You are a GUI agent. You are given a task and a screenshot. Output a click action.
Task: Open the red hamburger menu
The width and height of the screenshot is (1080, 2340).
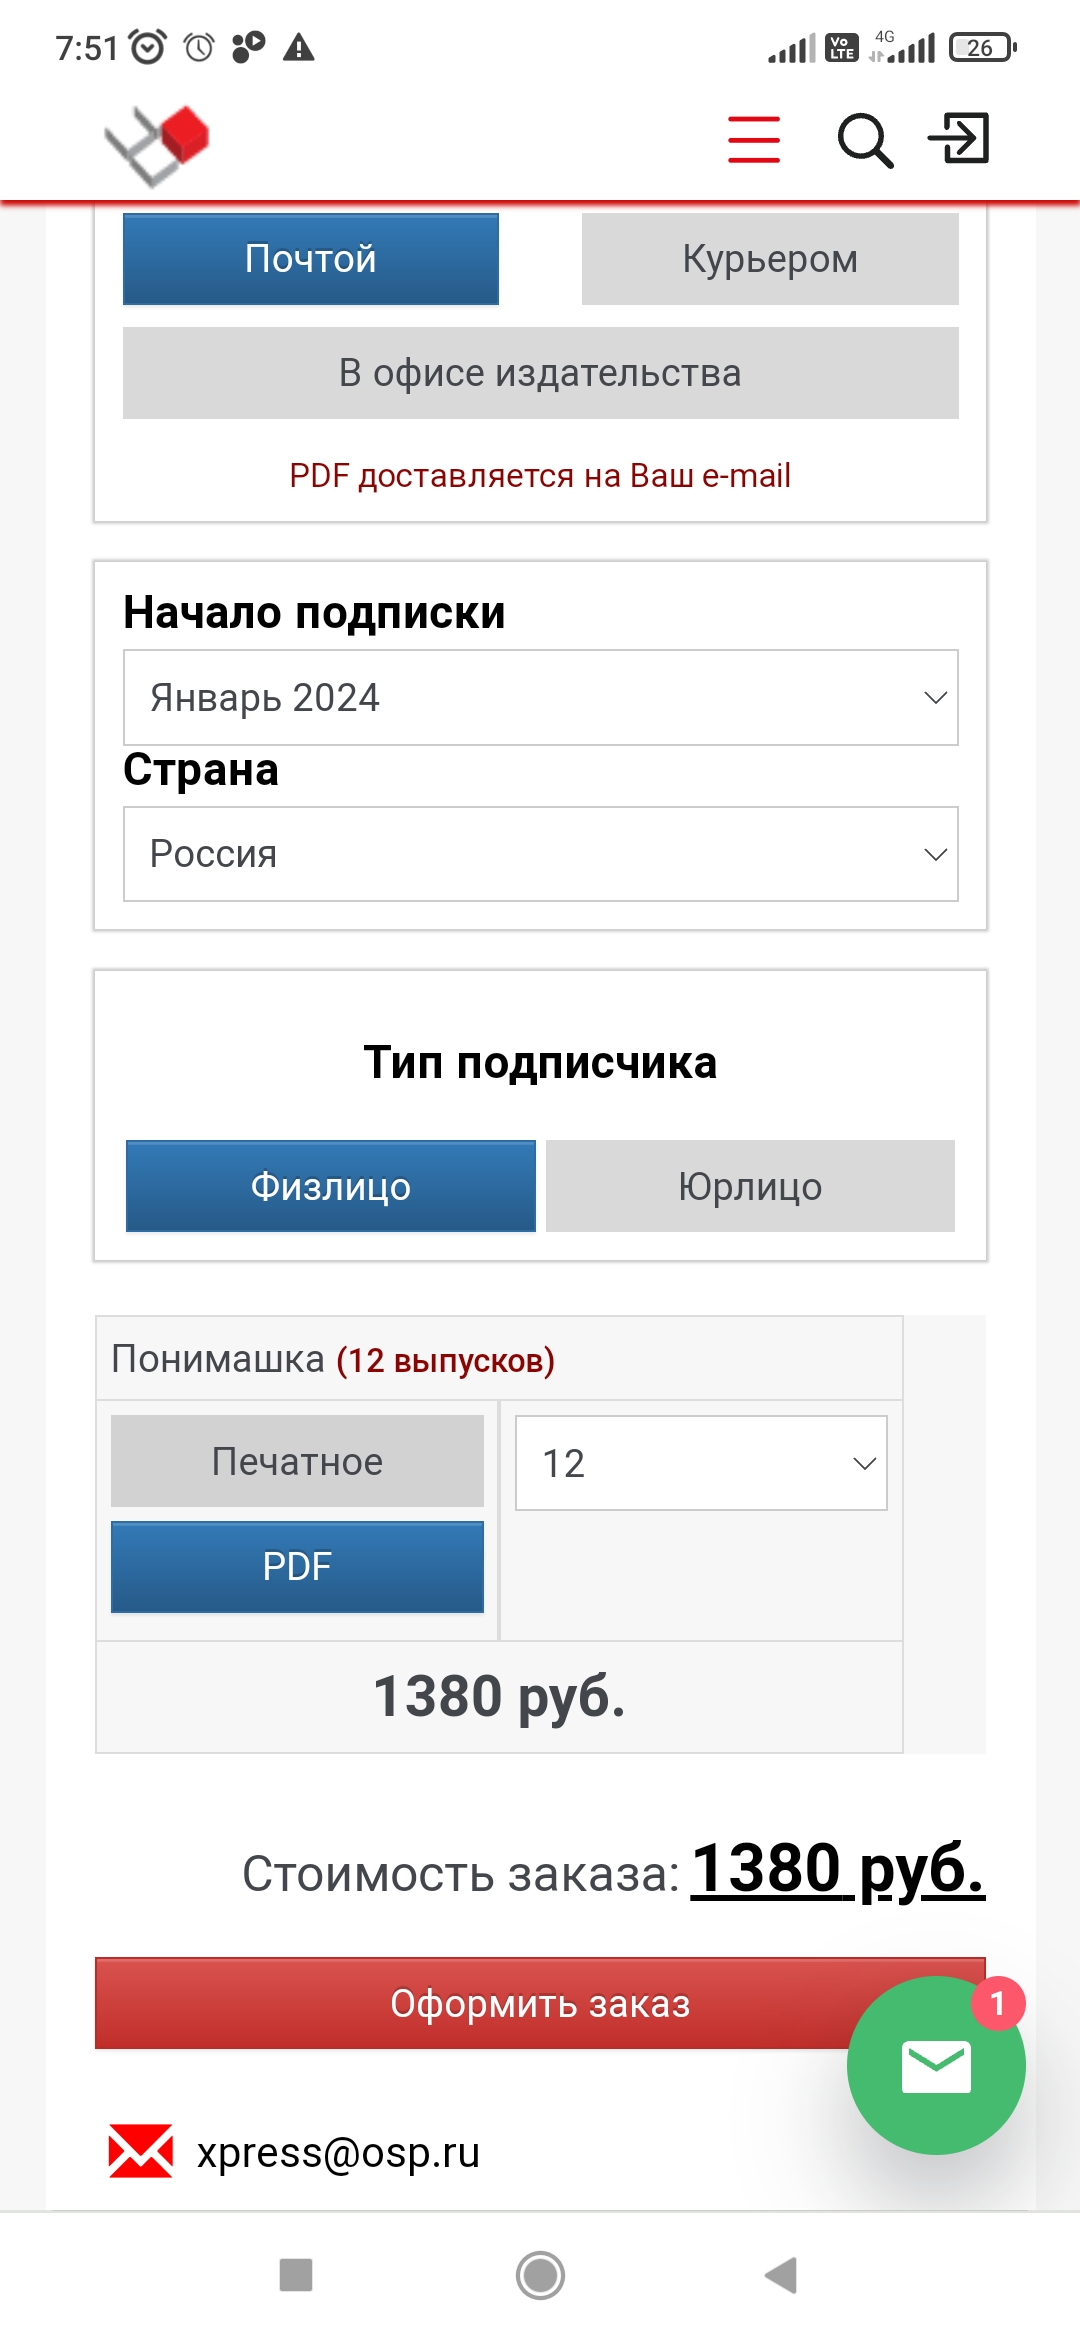pos(754,139)
